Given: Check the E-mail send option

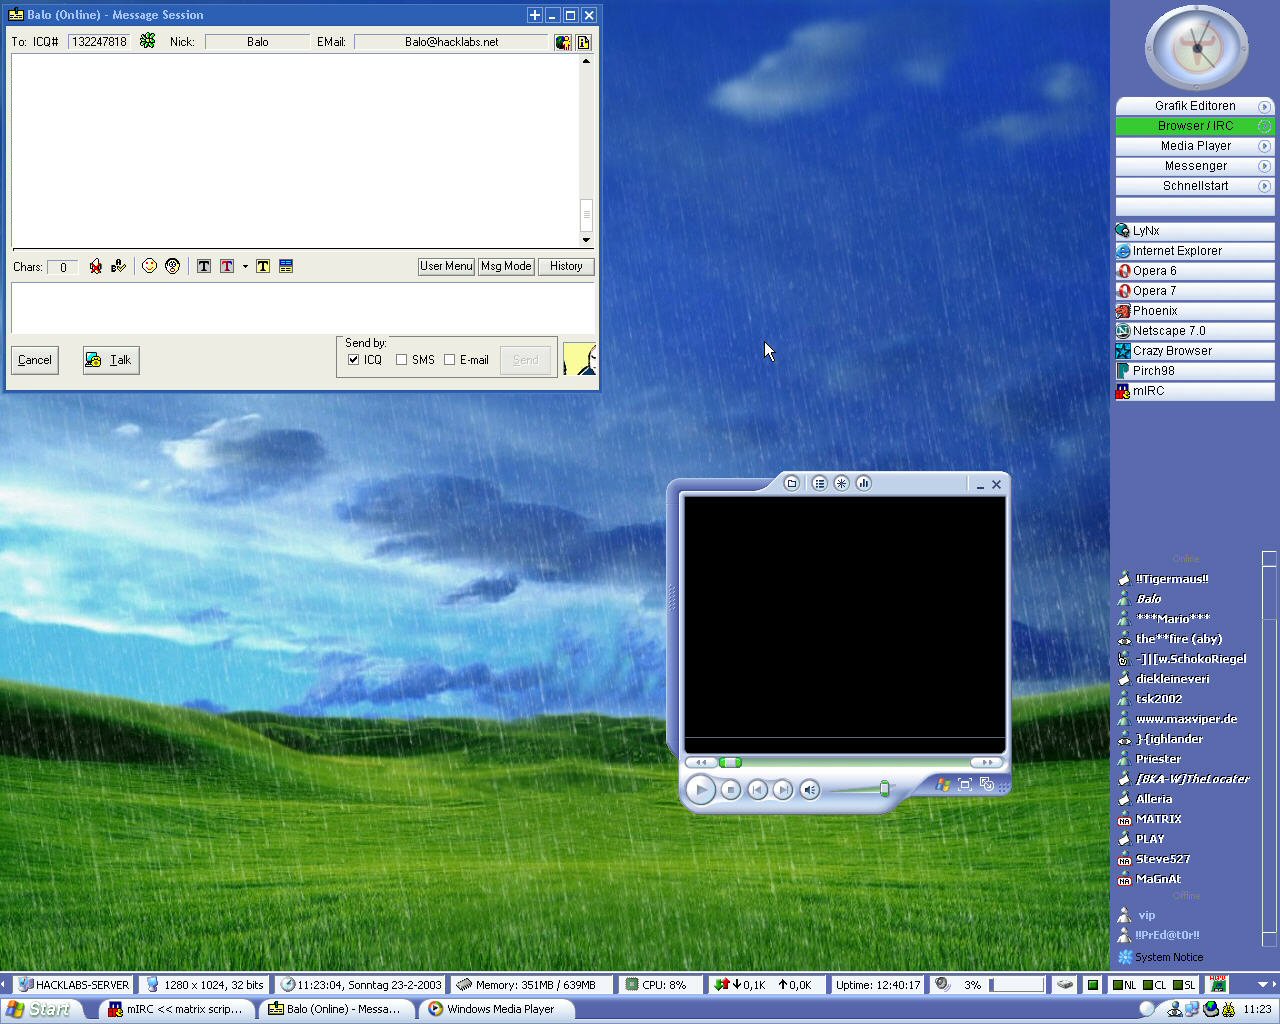Looking at the screenshot, I should coord(450,360).
